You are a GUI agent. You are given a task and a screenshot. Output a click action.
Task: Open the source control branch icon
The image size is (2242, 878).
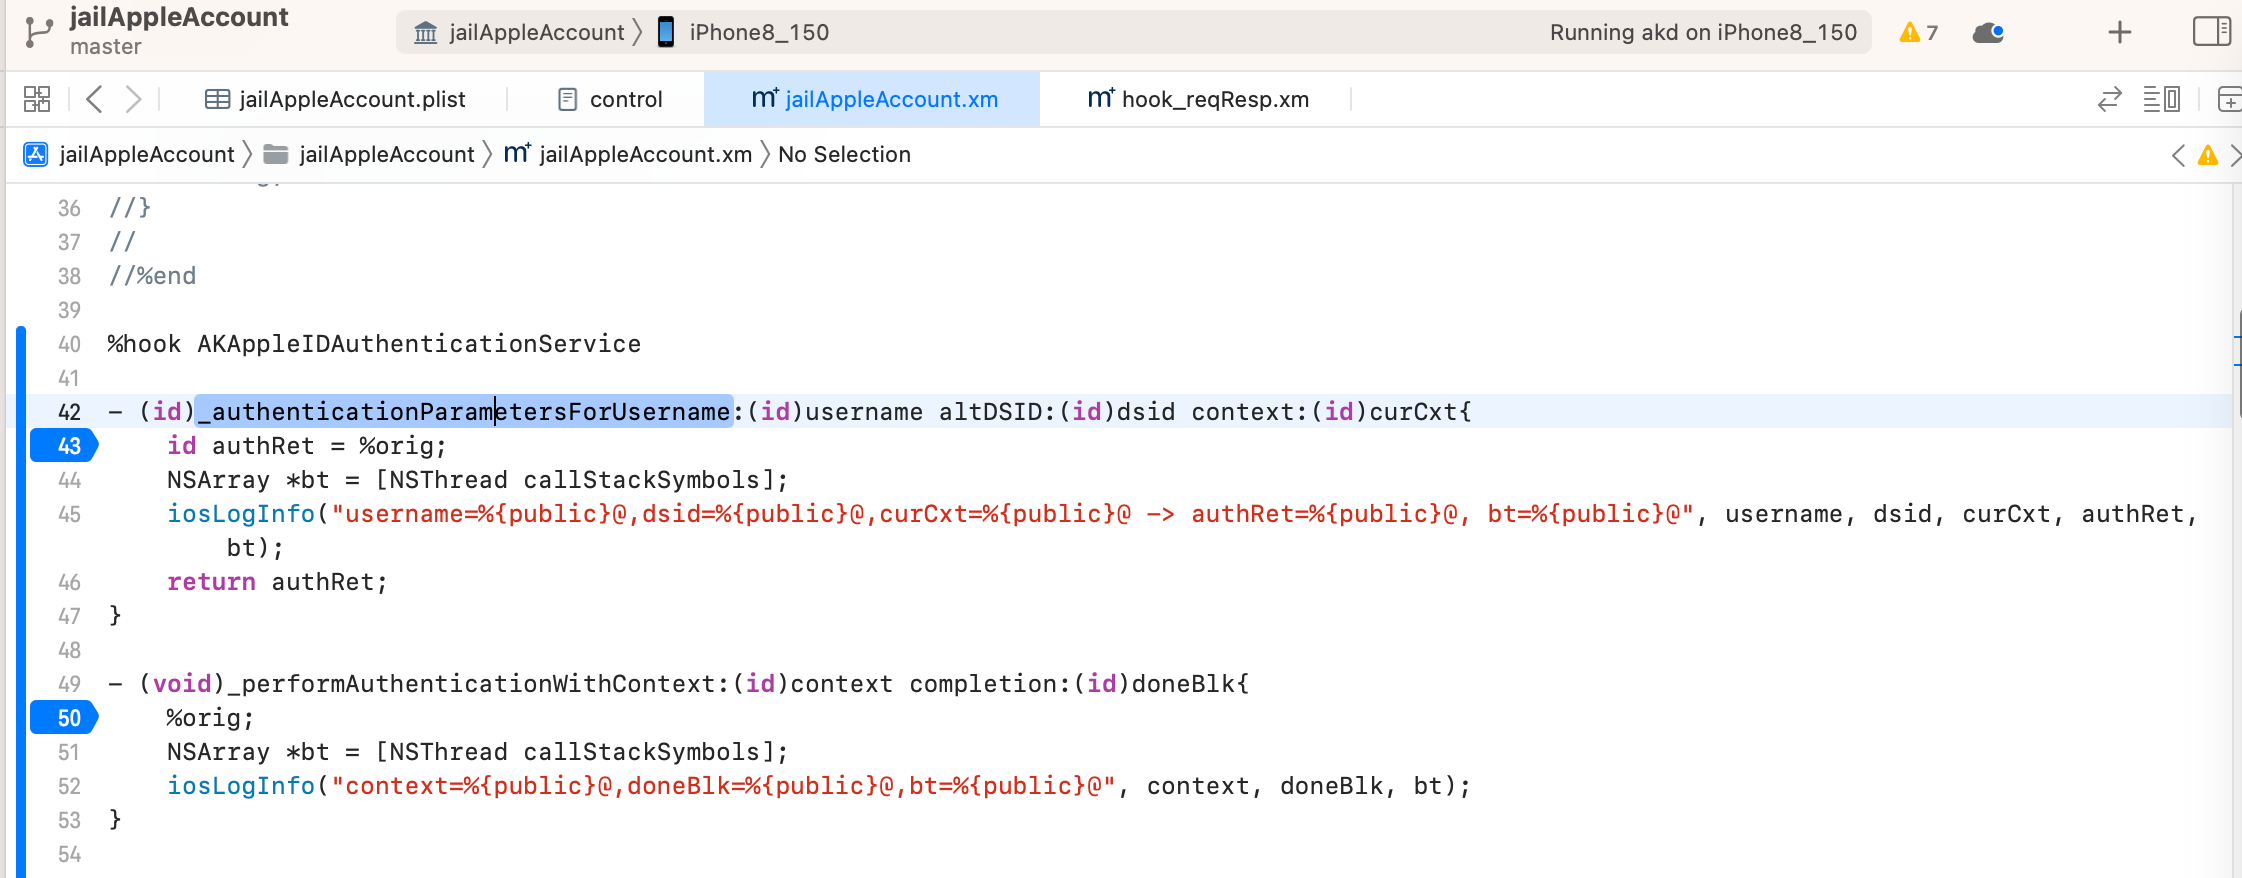(x=38, y=32)
